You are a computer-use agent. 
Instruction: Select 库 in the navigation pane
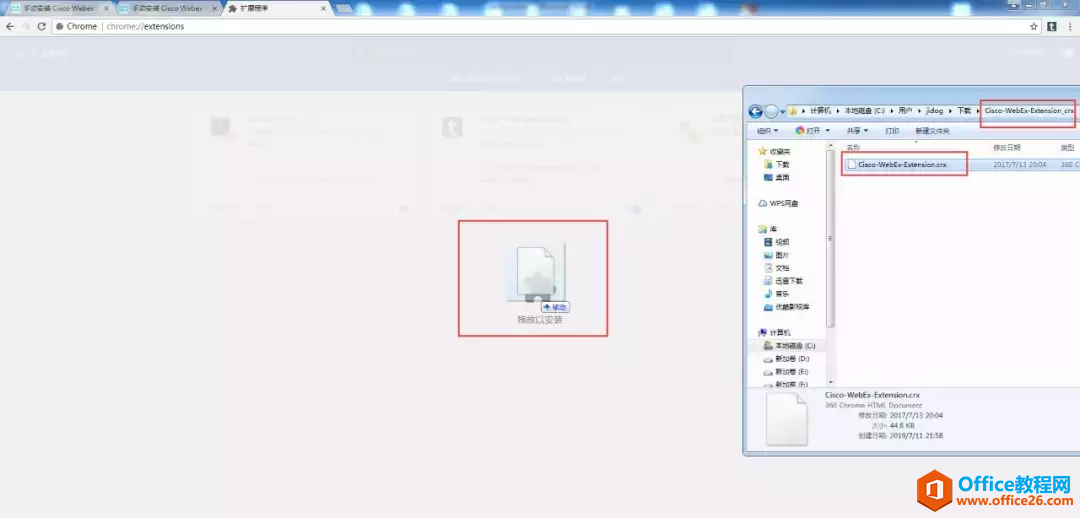(767, 229)
